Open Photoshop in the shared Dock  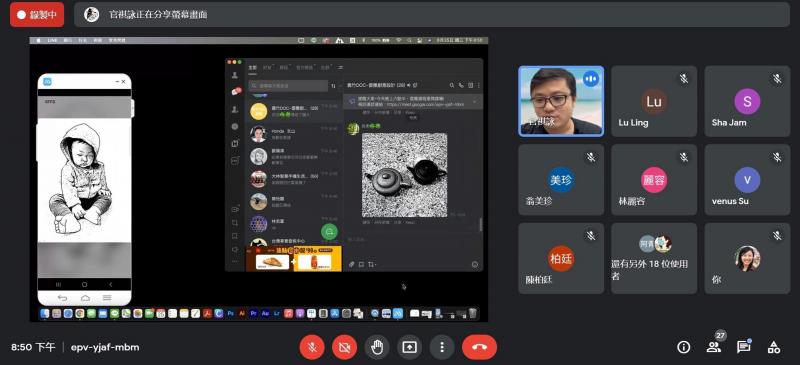click(231, 313)
